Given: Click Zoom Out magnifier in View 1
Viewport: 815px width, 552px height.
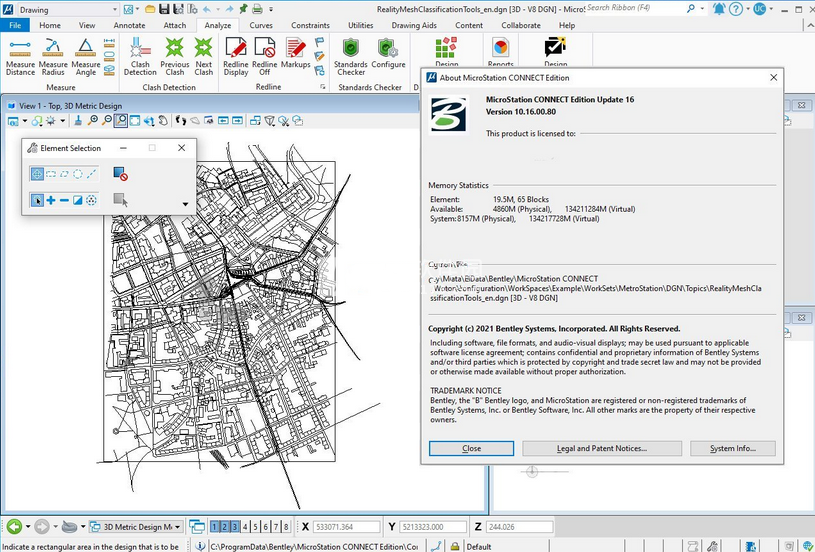Looking at the screenshot, I should click(107, 121).
